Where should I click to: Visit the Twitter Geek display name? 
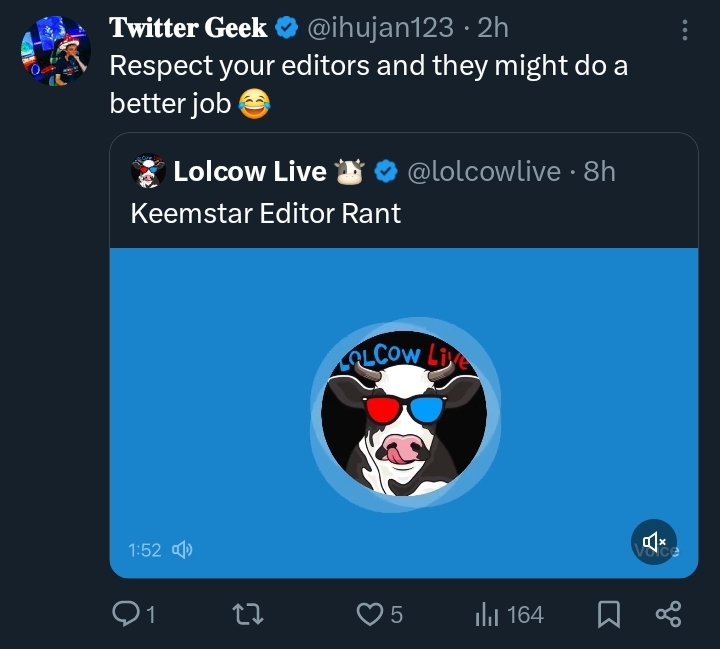[x=188, y=28]
